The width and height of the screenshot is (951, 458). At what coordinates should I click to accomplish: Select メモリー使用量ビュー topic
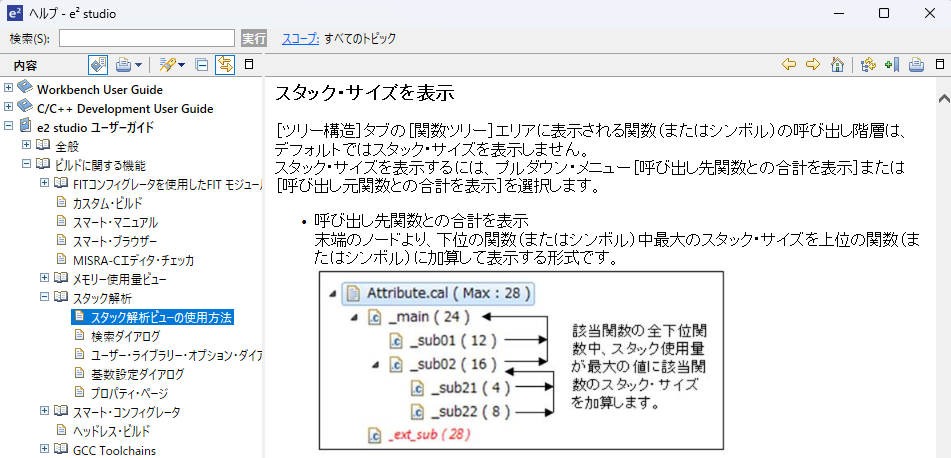(119, 280)
